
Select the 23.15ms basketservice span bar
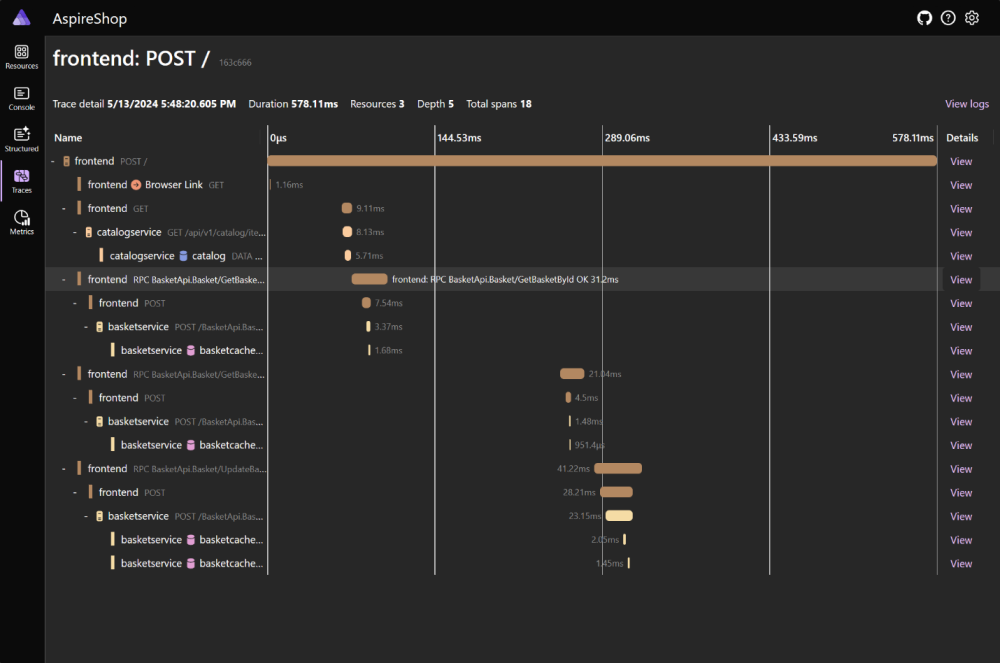[x=619, y=516]
